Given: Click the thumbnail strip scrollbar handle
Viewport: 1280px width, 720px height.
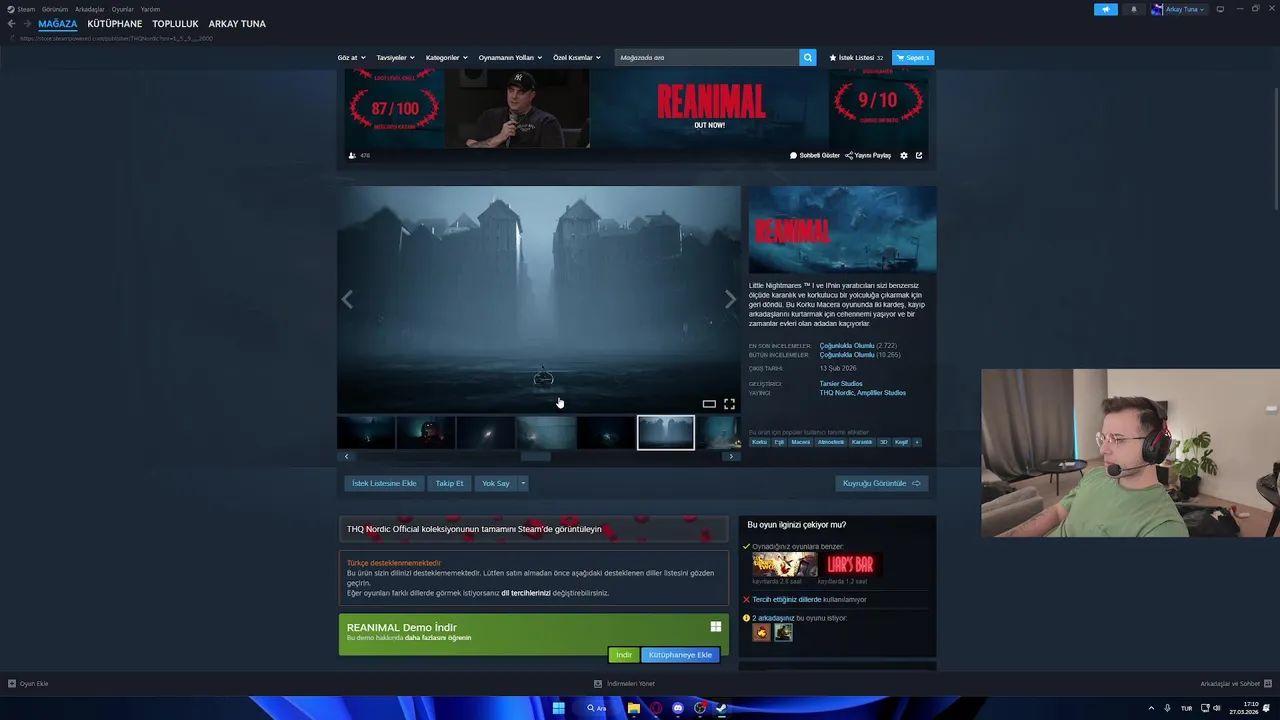Looking at the screenshot, I should [536, 456].
